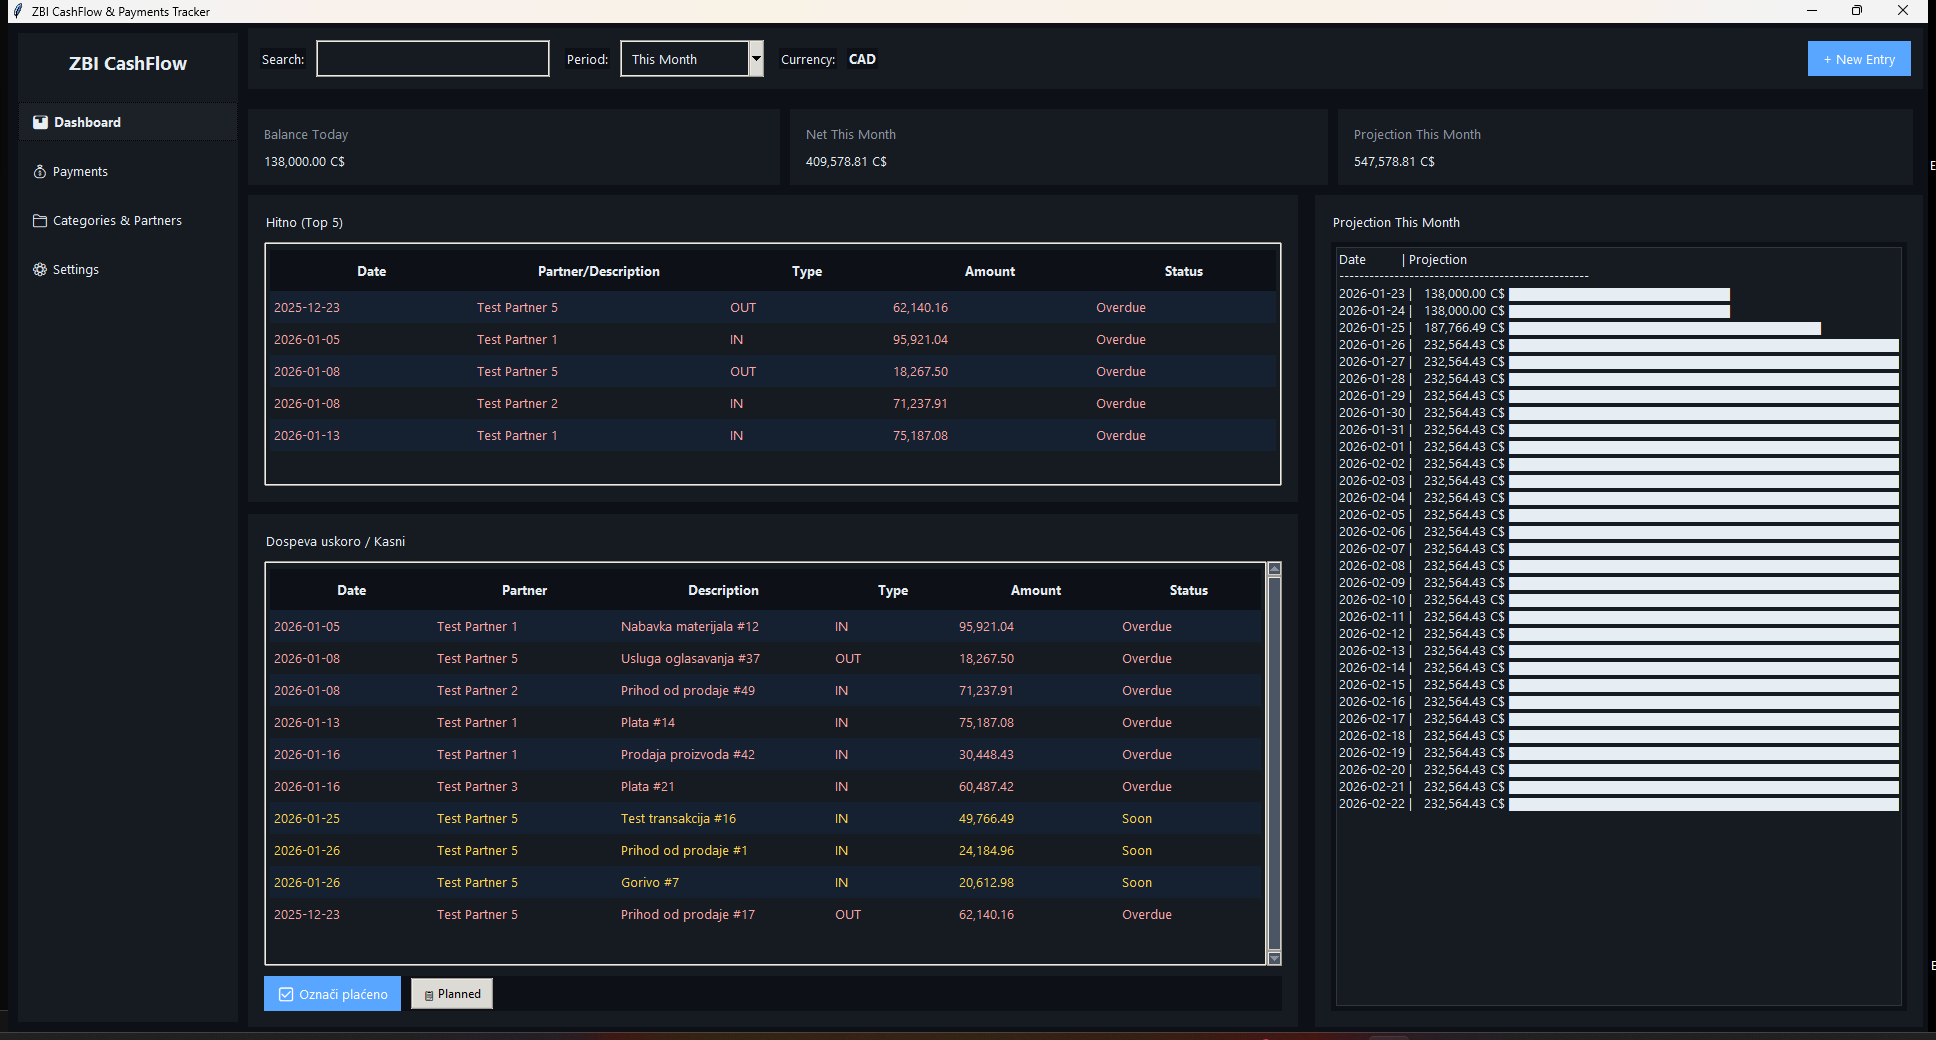Open the Payments section
This screenshot has height=1040, width=1936.
[128, 172]
